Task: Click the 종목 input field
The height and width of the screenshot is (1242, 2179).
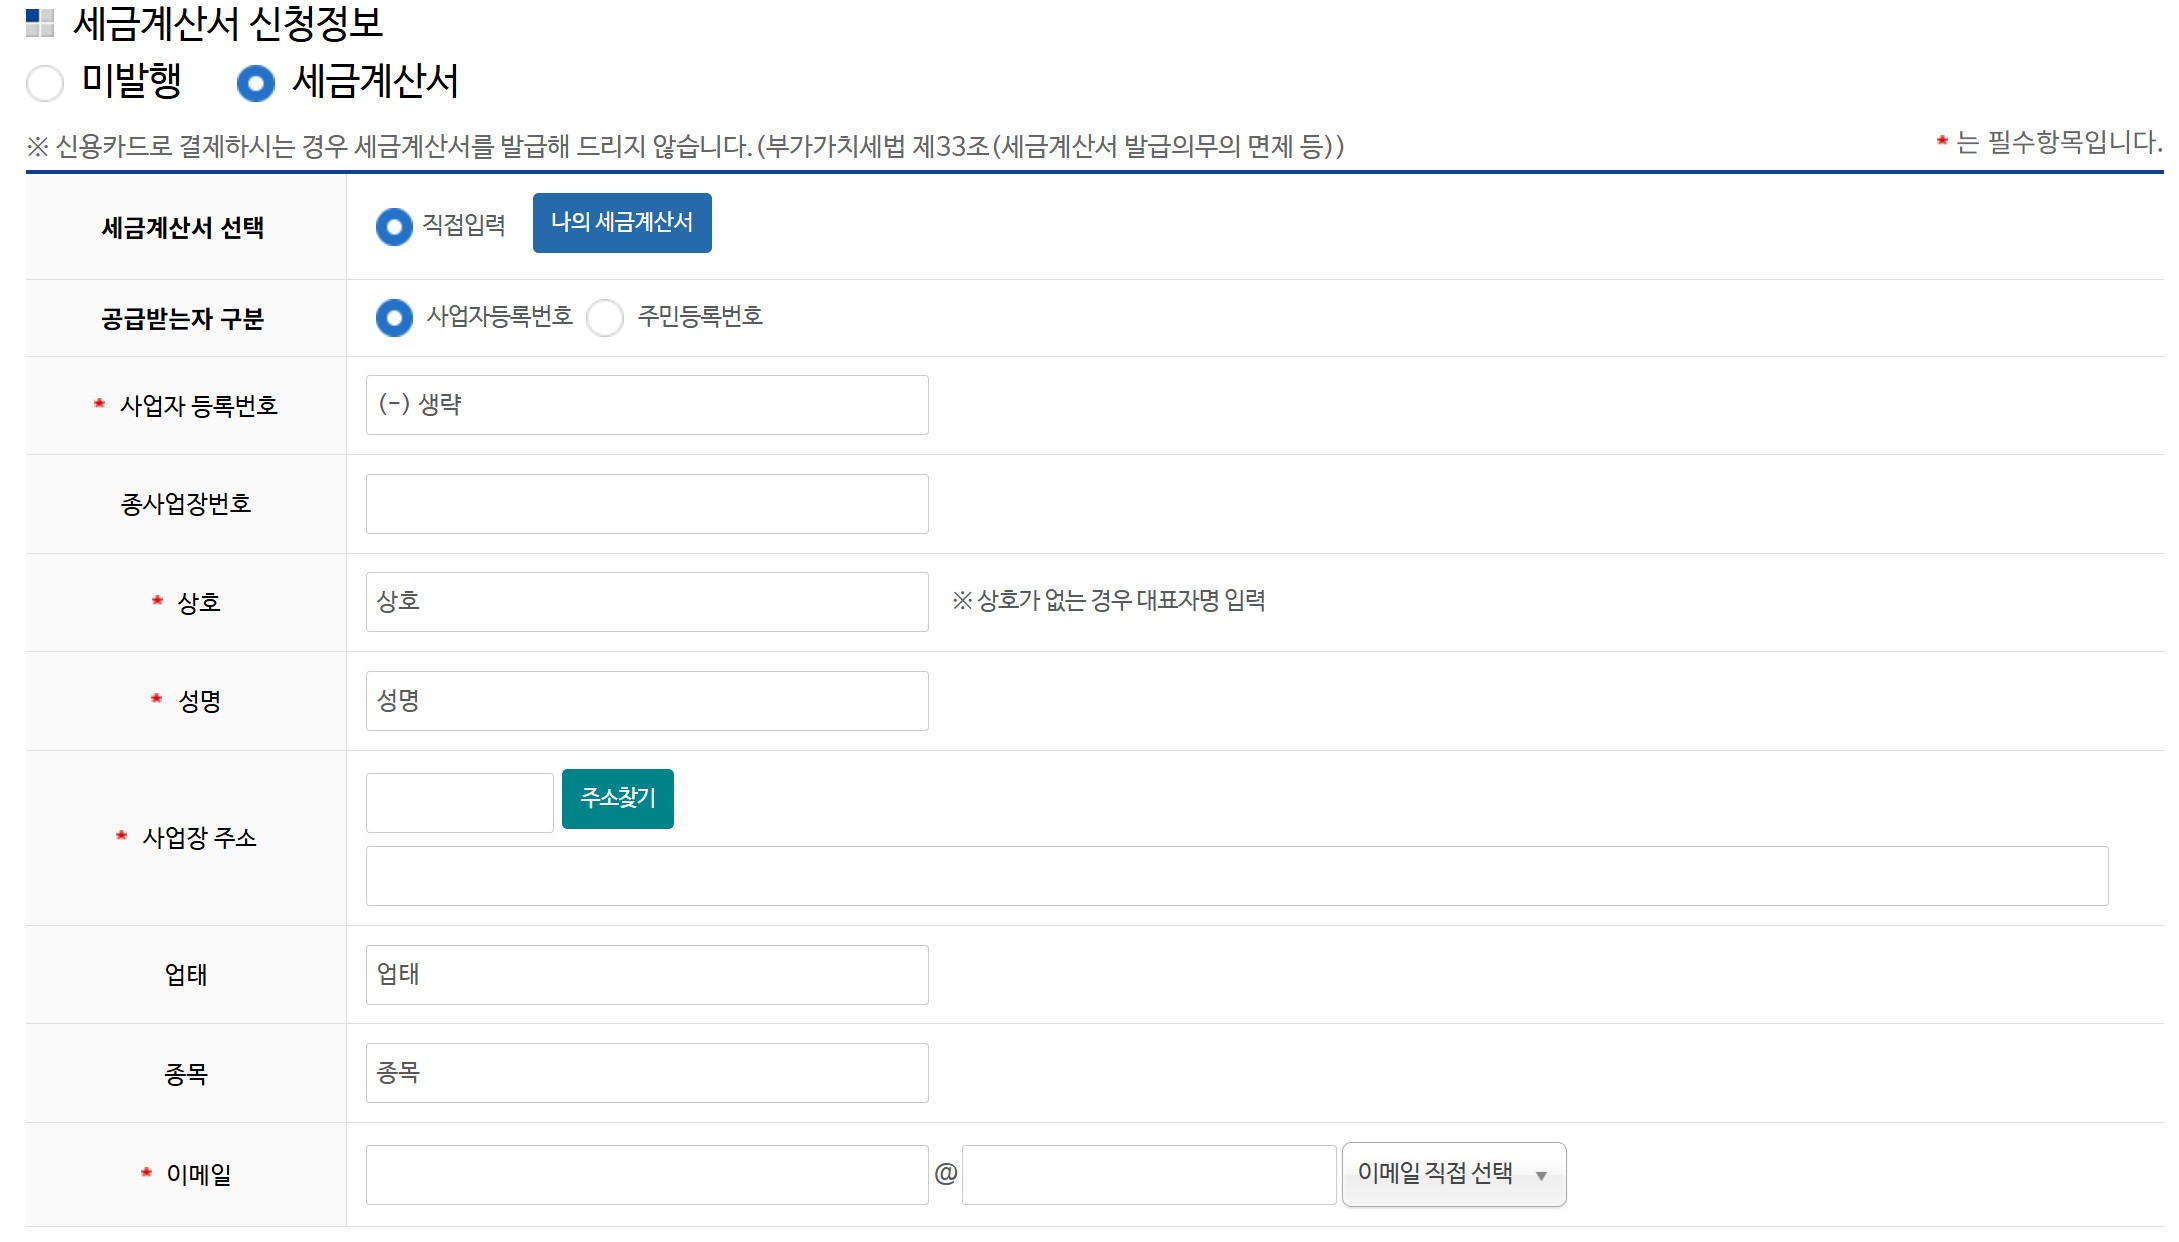Action: click(646, 1073)
